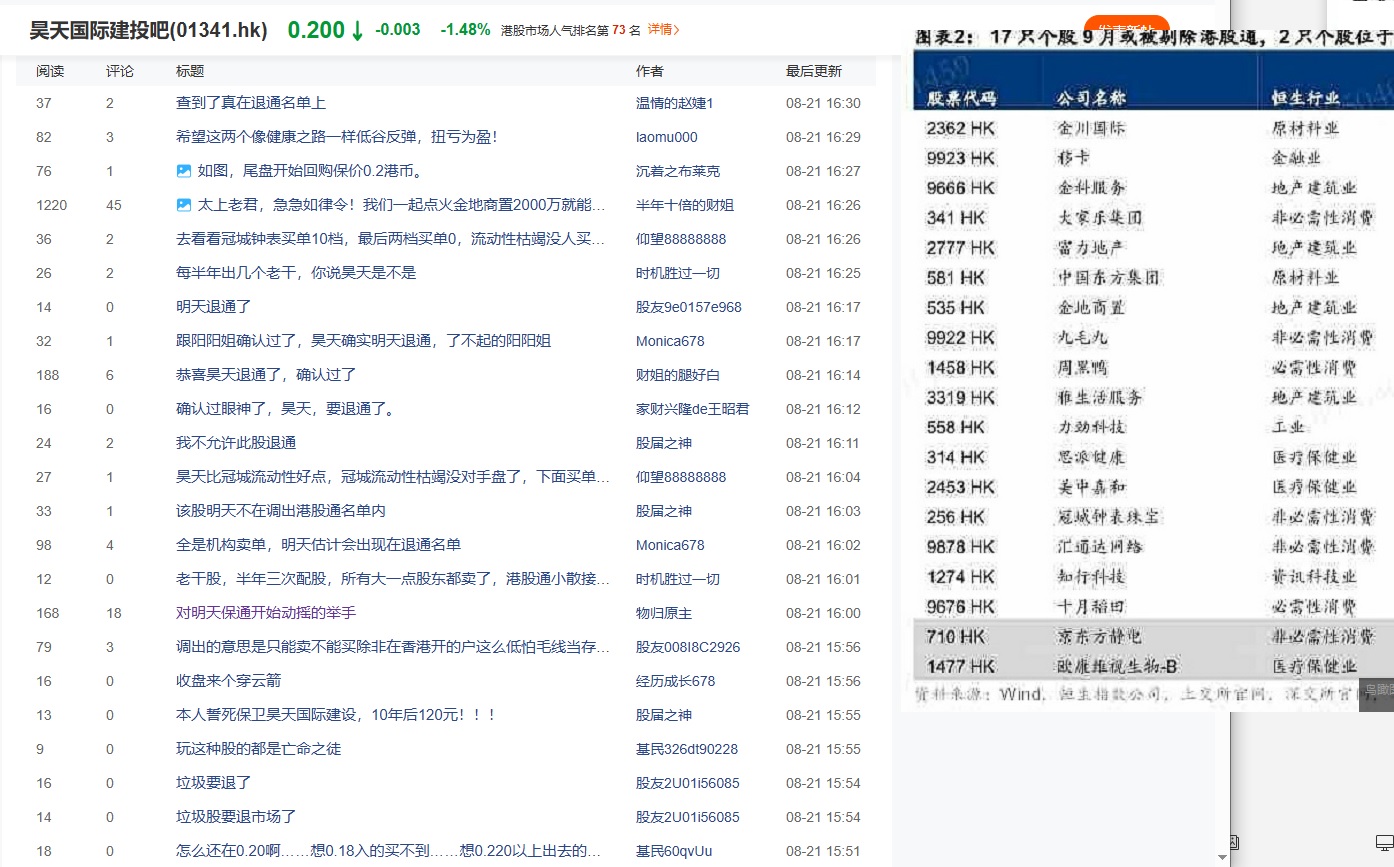
Task: Open author profile 财姐的腿好白
Action: click(678, 375)
